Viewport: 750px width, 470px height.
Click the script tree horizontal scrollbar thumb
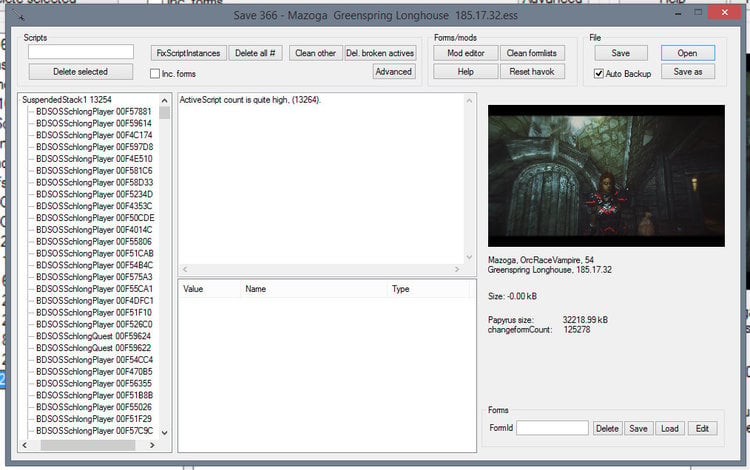pyautogui.click(x=88, y=445)
